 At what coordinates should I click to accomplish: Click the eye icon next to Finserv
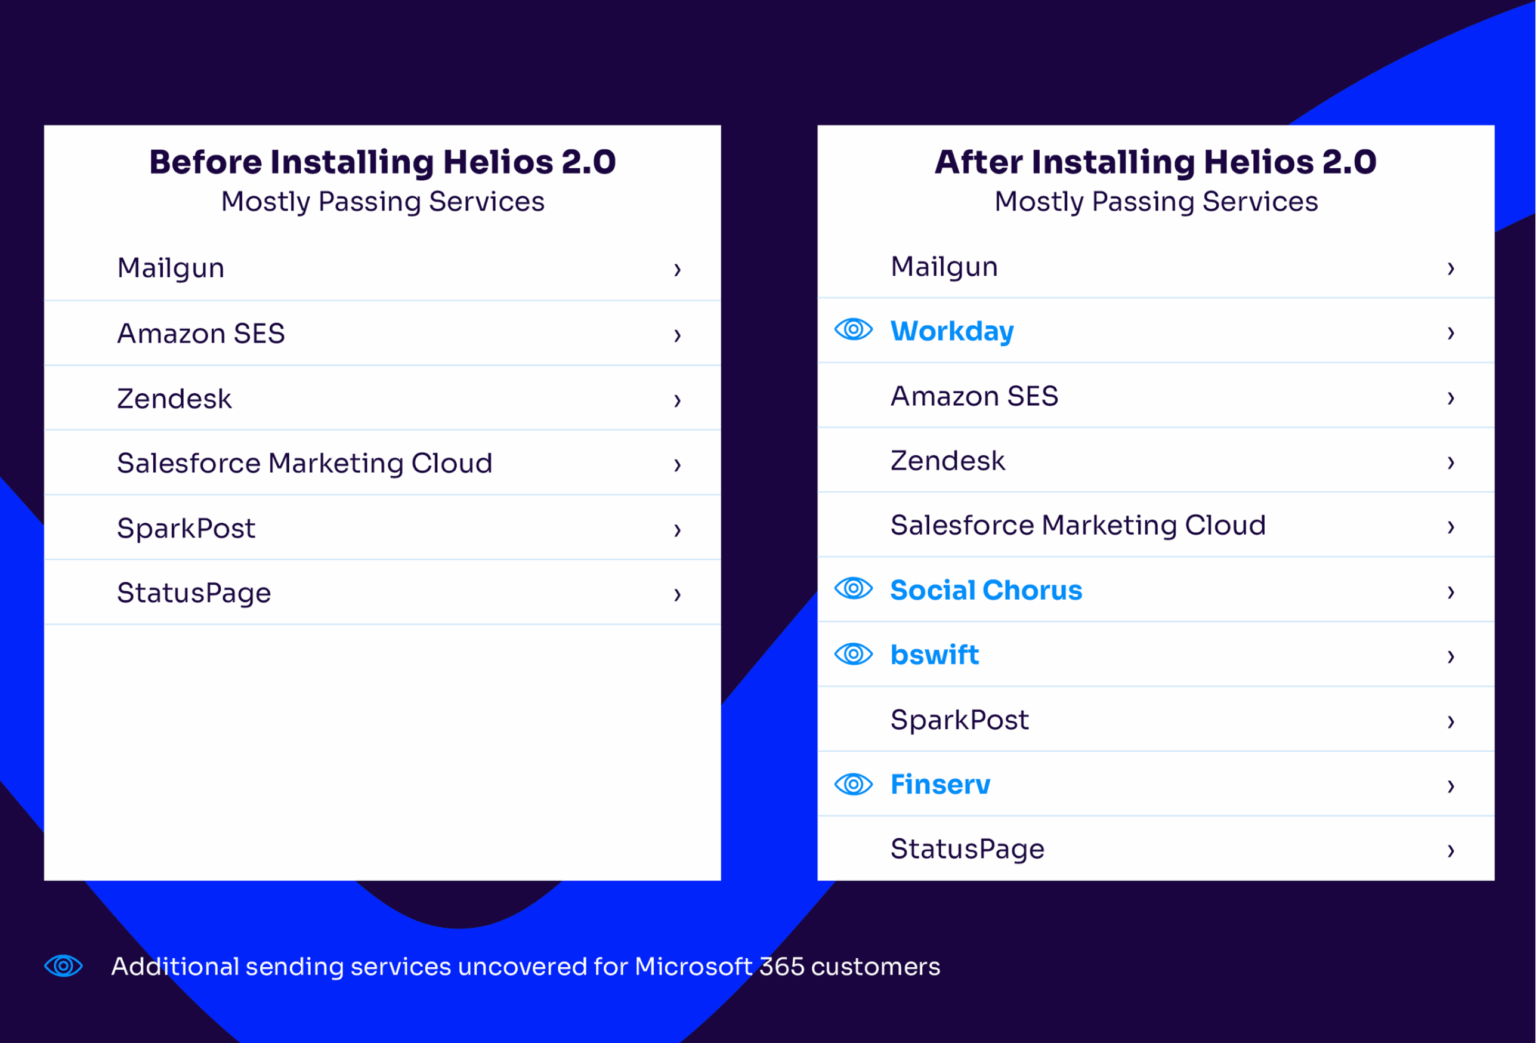[853, 784]
